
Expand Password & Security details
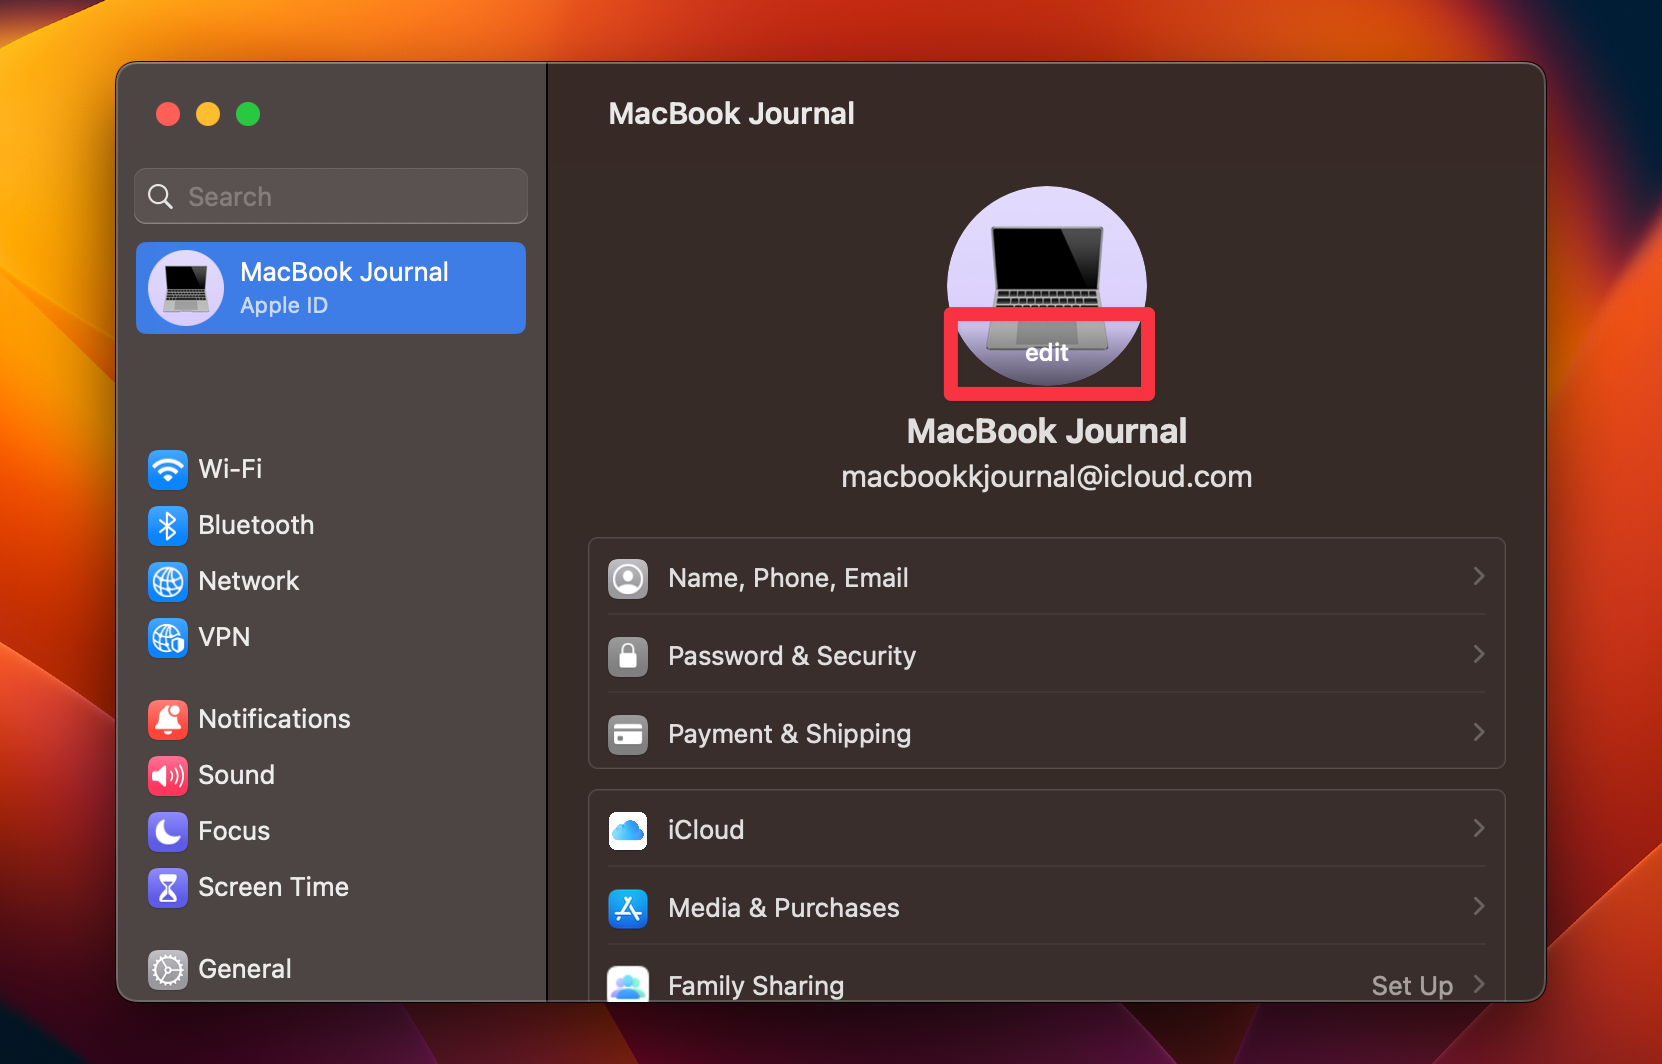[x=1478, y=655]
